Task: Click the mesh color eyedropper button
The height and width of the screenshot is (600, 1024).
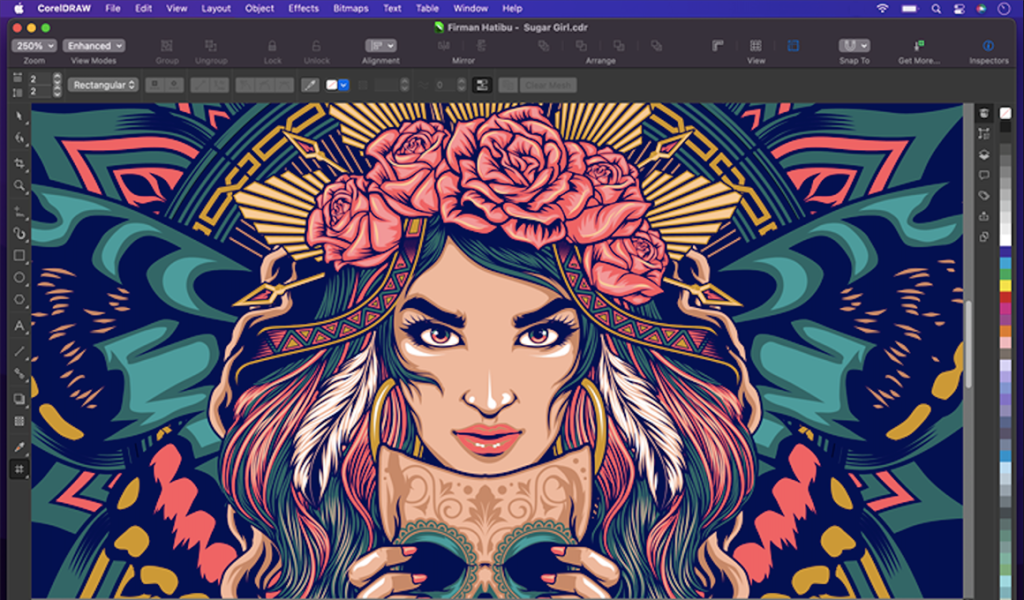Action: click(310, 85)
